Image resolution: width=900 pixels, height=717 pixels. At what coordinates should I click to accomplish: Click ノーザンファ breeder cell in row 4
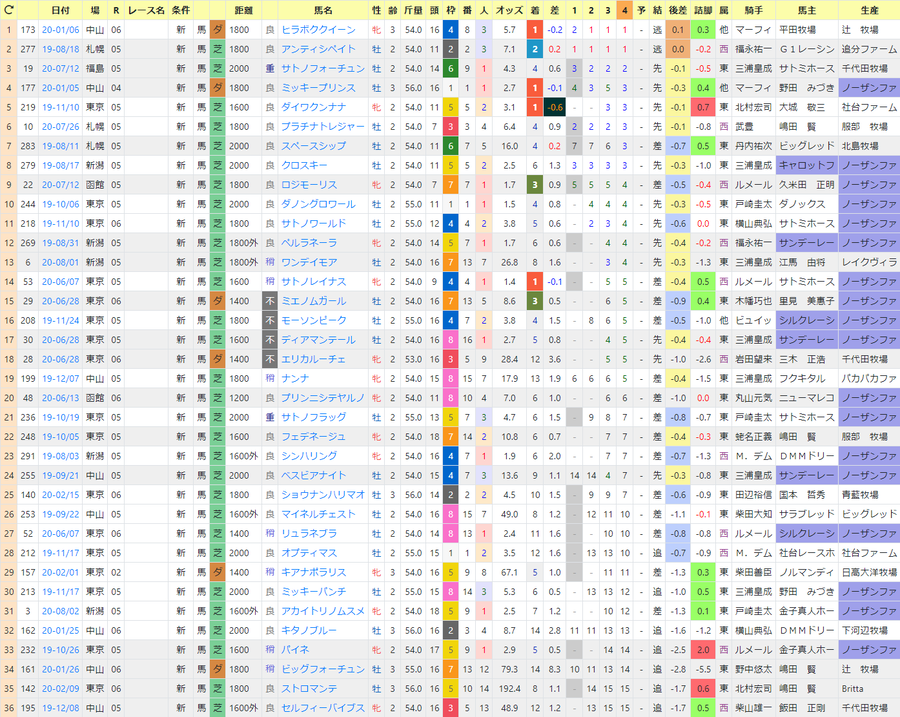(x=869, y=88)
